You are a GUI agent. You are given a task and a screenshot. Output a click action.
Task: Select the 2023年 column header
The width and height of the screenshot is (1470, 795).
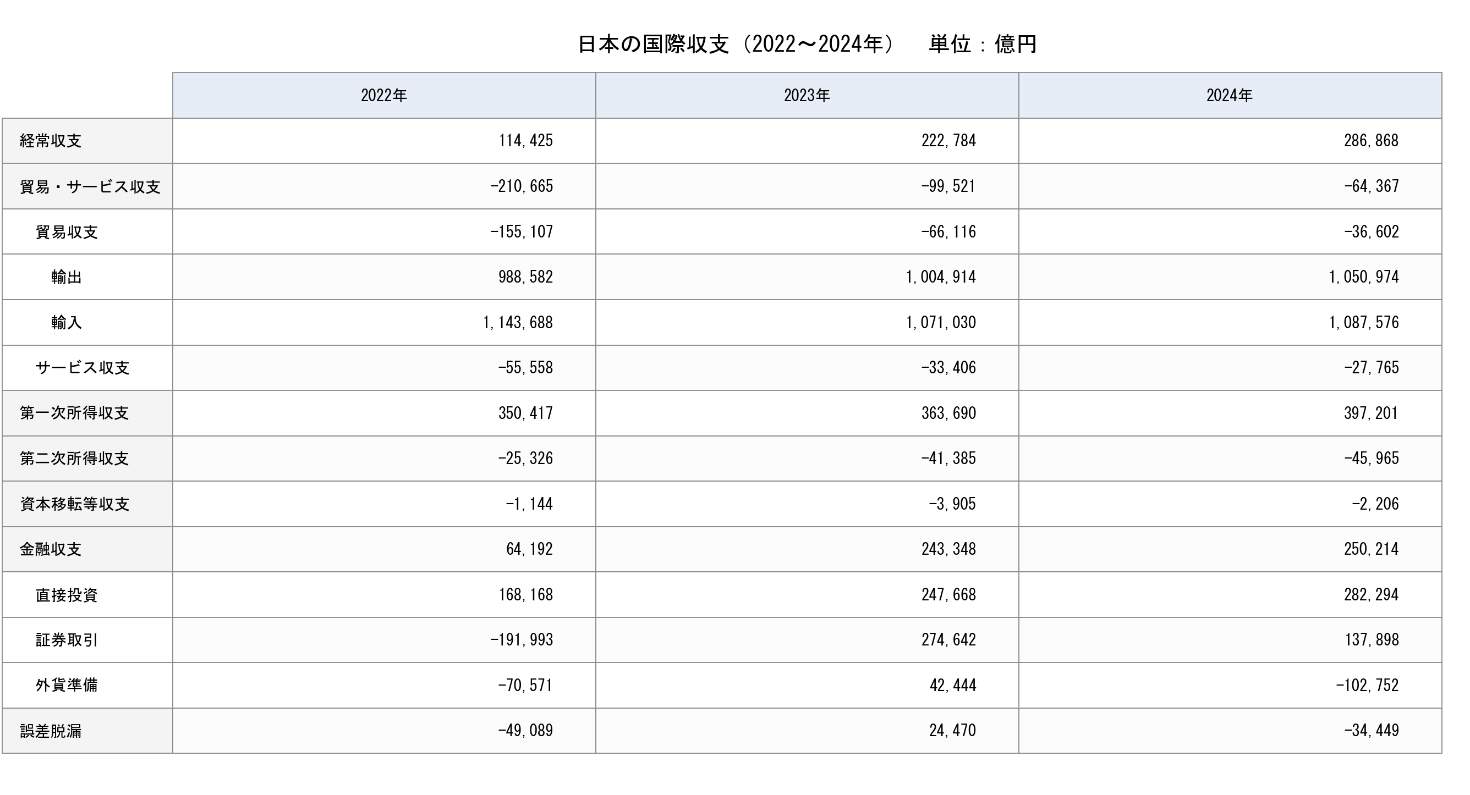pyautogui.click(x=806, y=96)
